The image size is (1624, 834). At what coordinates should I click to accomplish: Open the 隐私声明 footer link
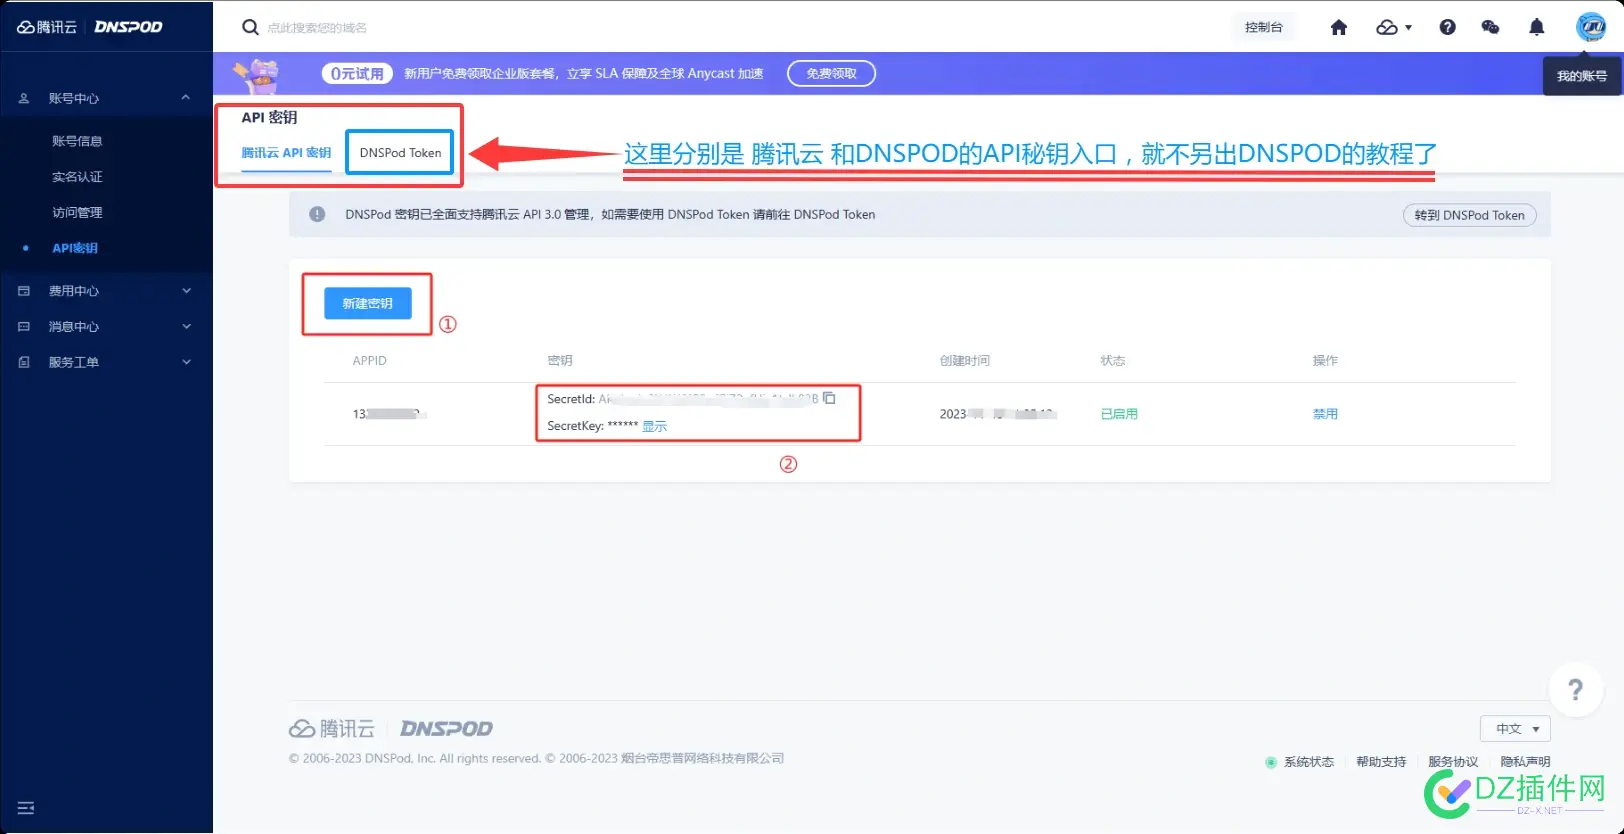coord(1525,762)
